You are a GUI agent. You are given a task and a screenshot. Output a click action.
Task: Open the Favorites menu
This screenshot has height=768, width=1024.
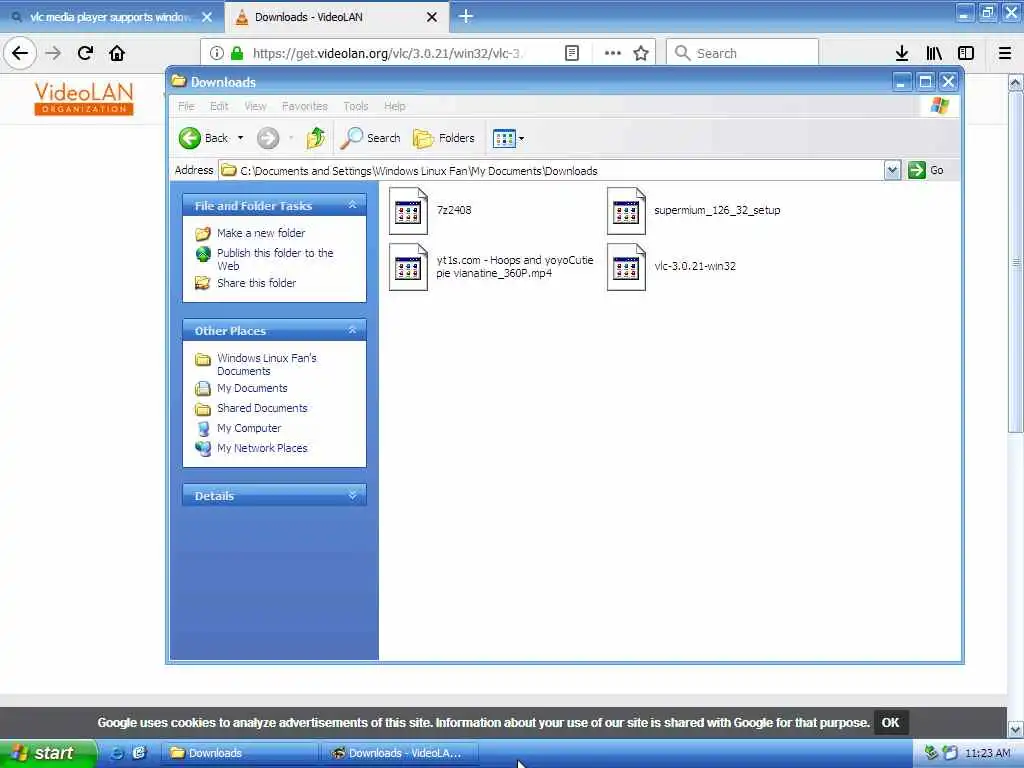click(x=304, y=106)
